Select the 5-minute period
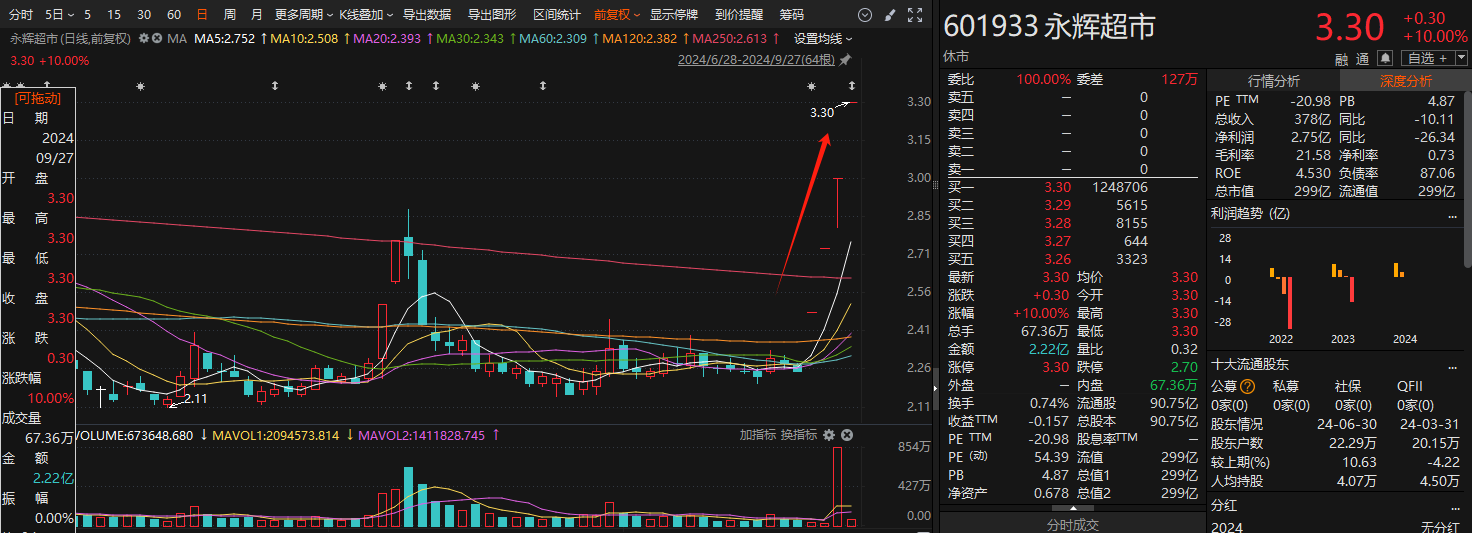The image size is (1472, 533). [x=88, y=15]
